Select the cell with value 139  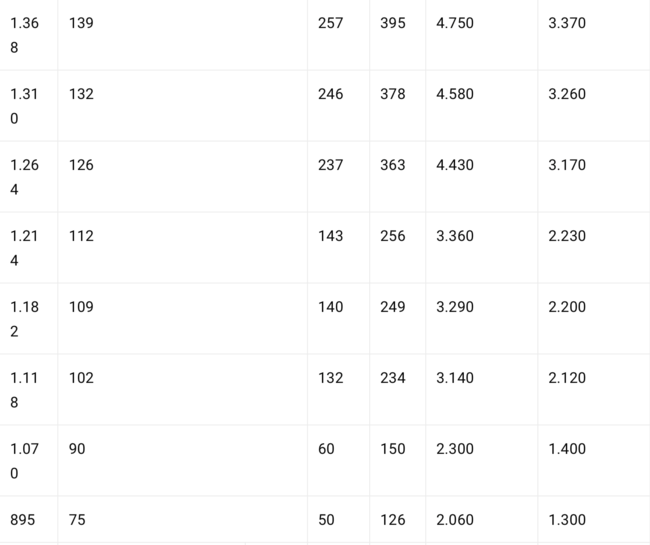tap(182, 35)
